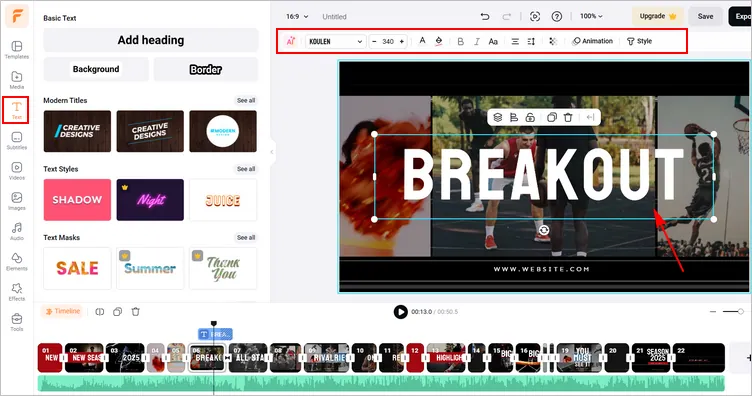Change the text color with A icon

tap(422, 41)
